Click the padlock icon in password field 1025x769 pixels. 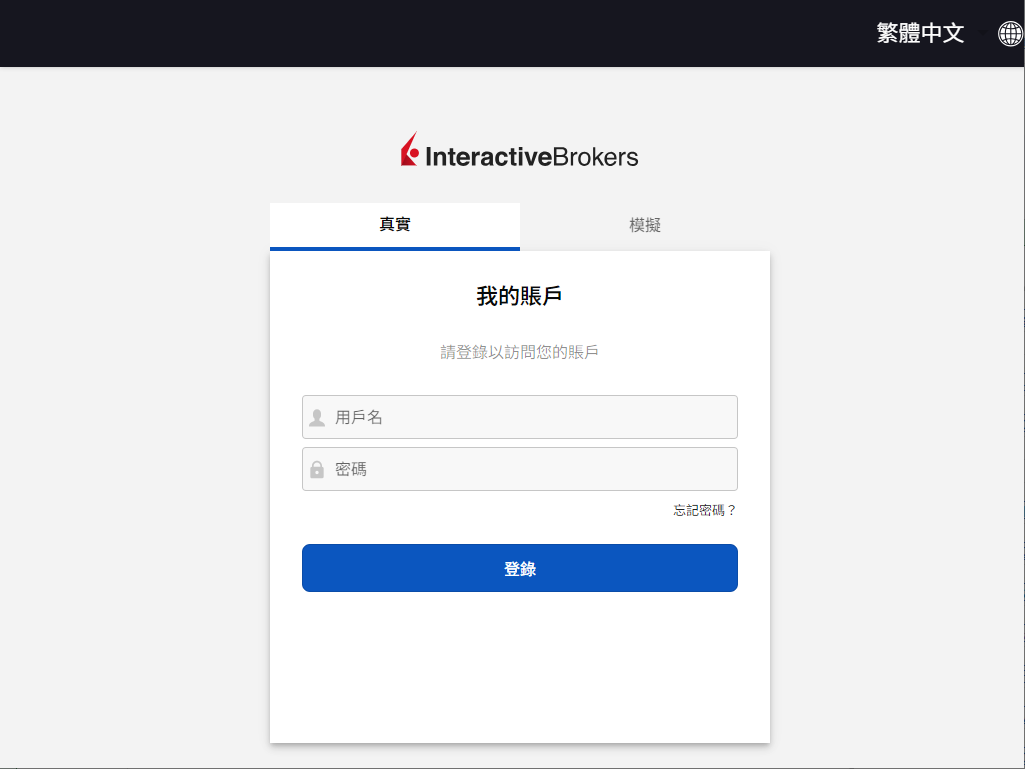pos(317,470)
